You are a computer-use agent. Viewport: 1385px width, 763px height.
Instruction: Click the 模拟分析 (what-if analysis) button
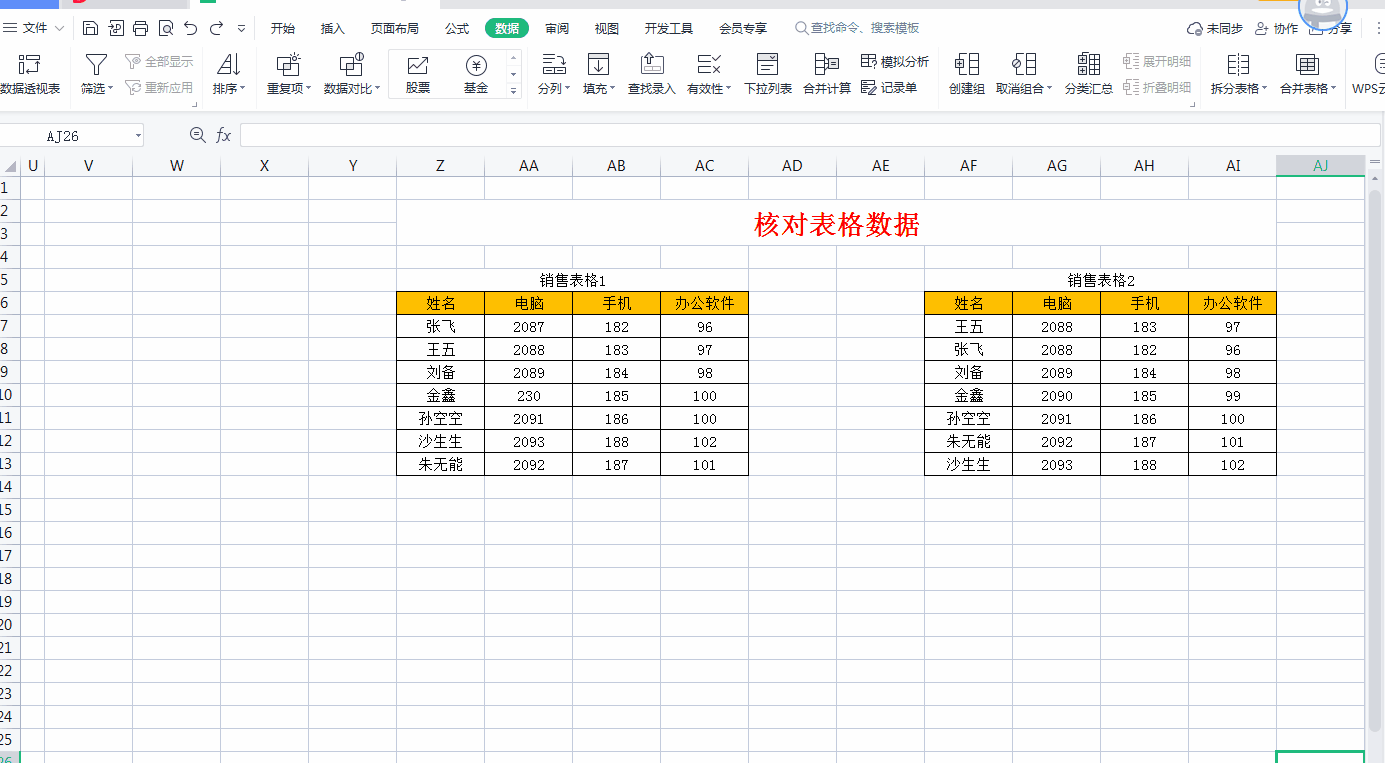click(x=895, y=62)
